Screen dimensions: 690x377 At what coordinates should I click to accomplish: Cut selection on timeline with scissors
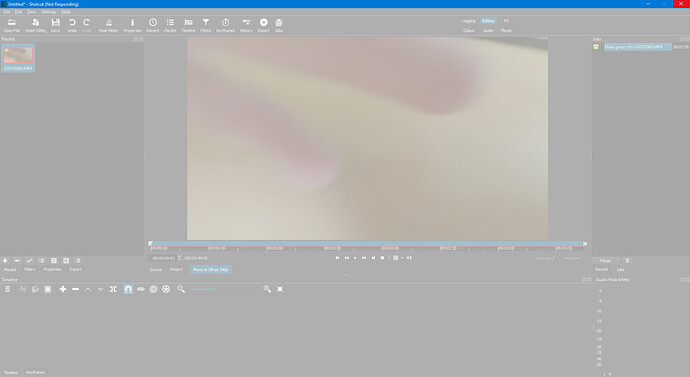point(23,289)
